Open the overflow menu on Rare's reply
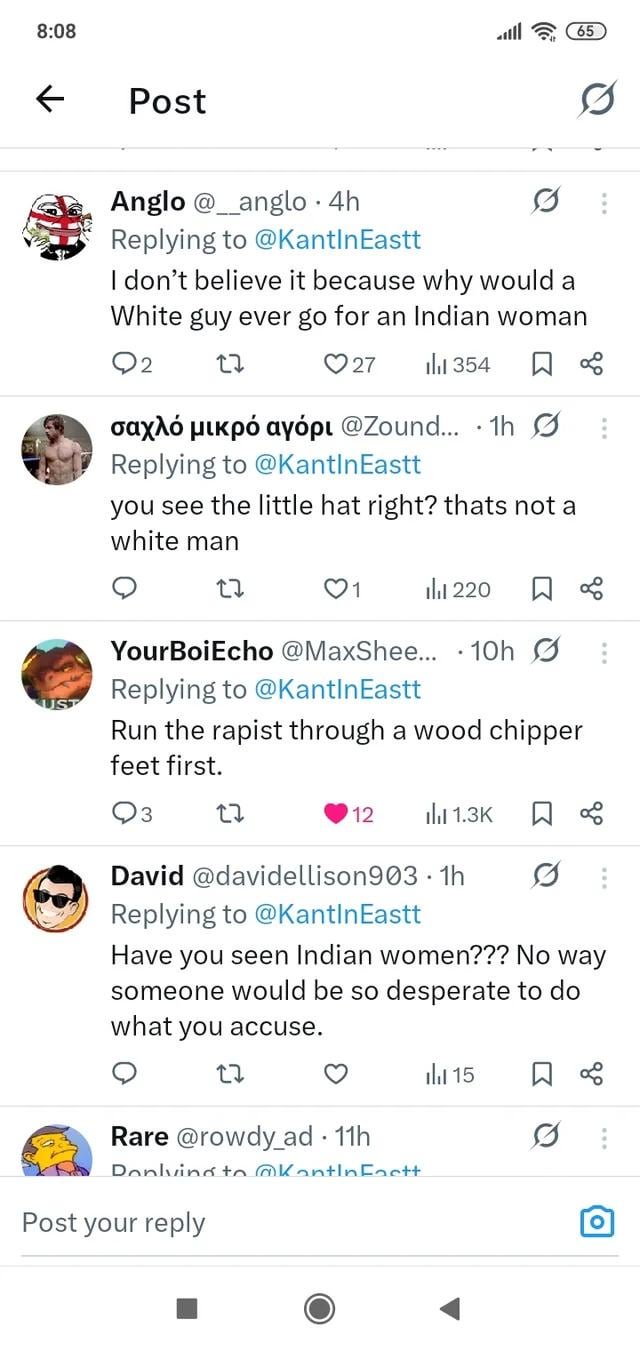 (x=604, y=1138)
